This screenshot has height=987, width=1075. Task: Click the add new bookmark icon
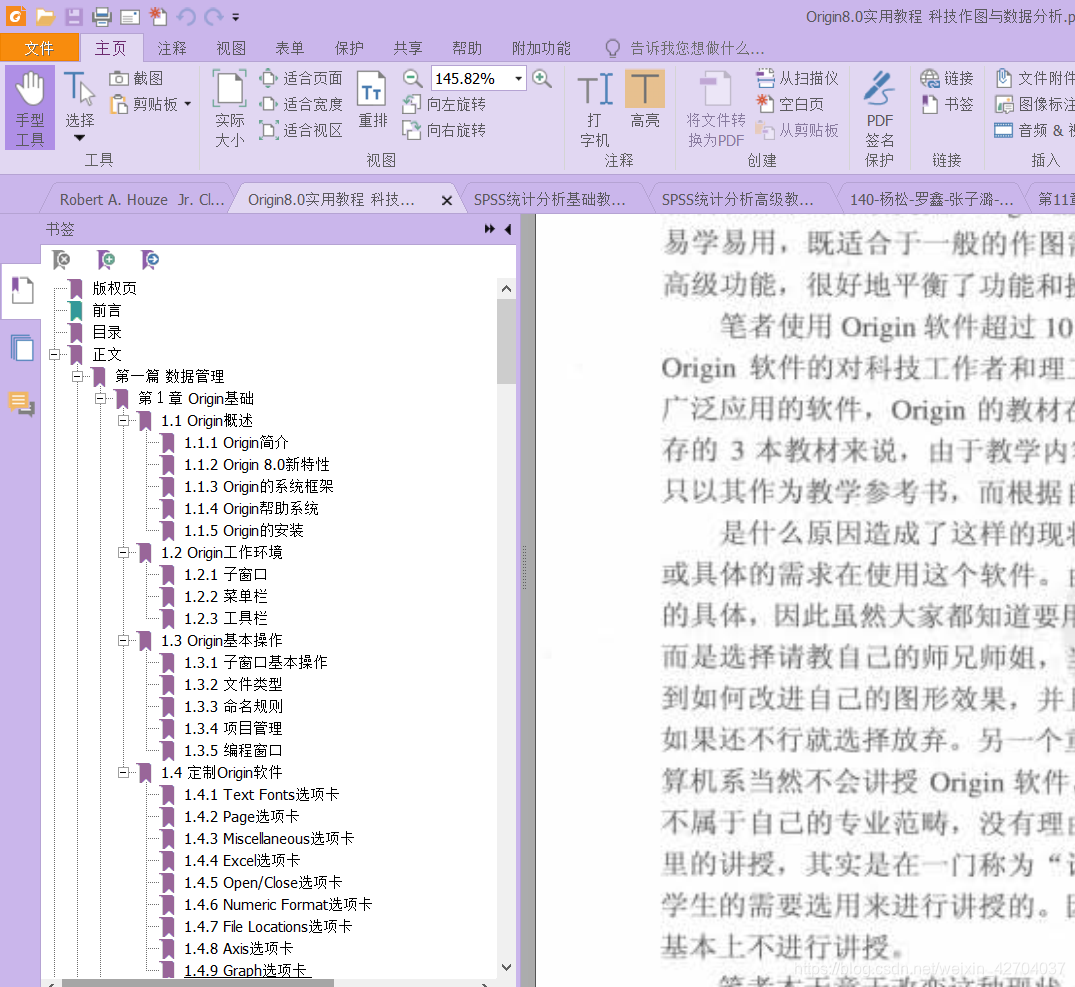coord(106,259)
